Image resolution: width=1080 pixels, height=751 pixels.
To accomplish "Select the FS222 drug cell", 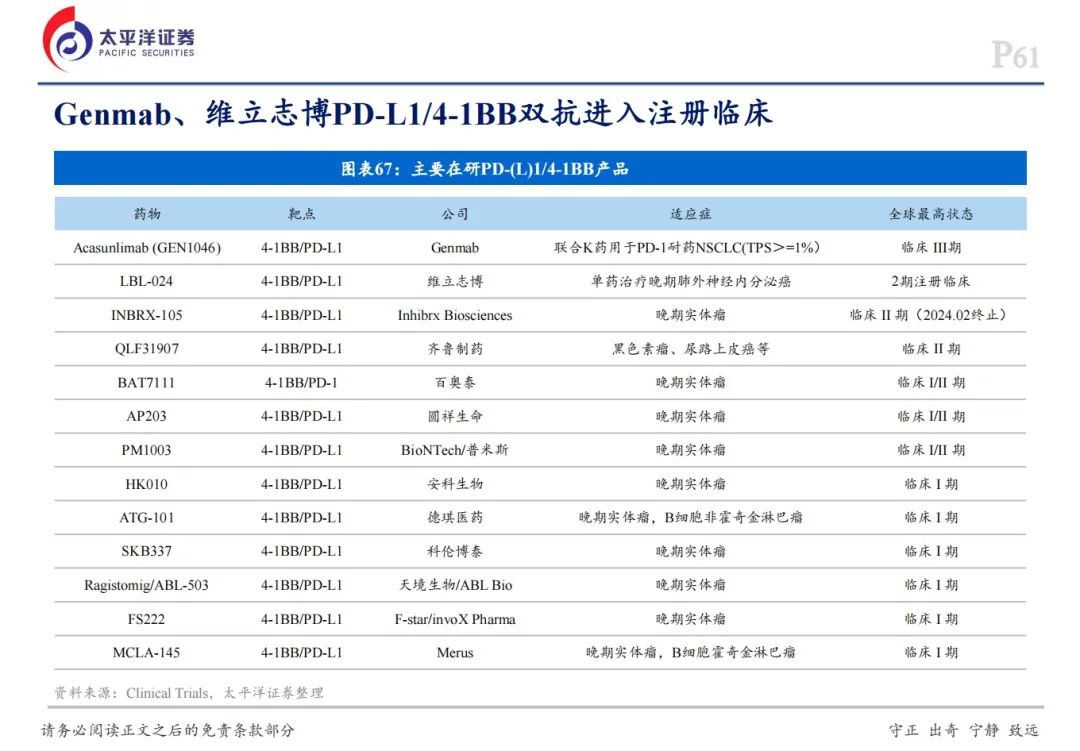I will pos(146,619).
